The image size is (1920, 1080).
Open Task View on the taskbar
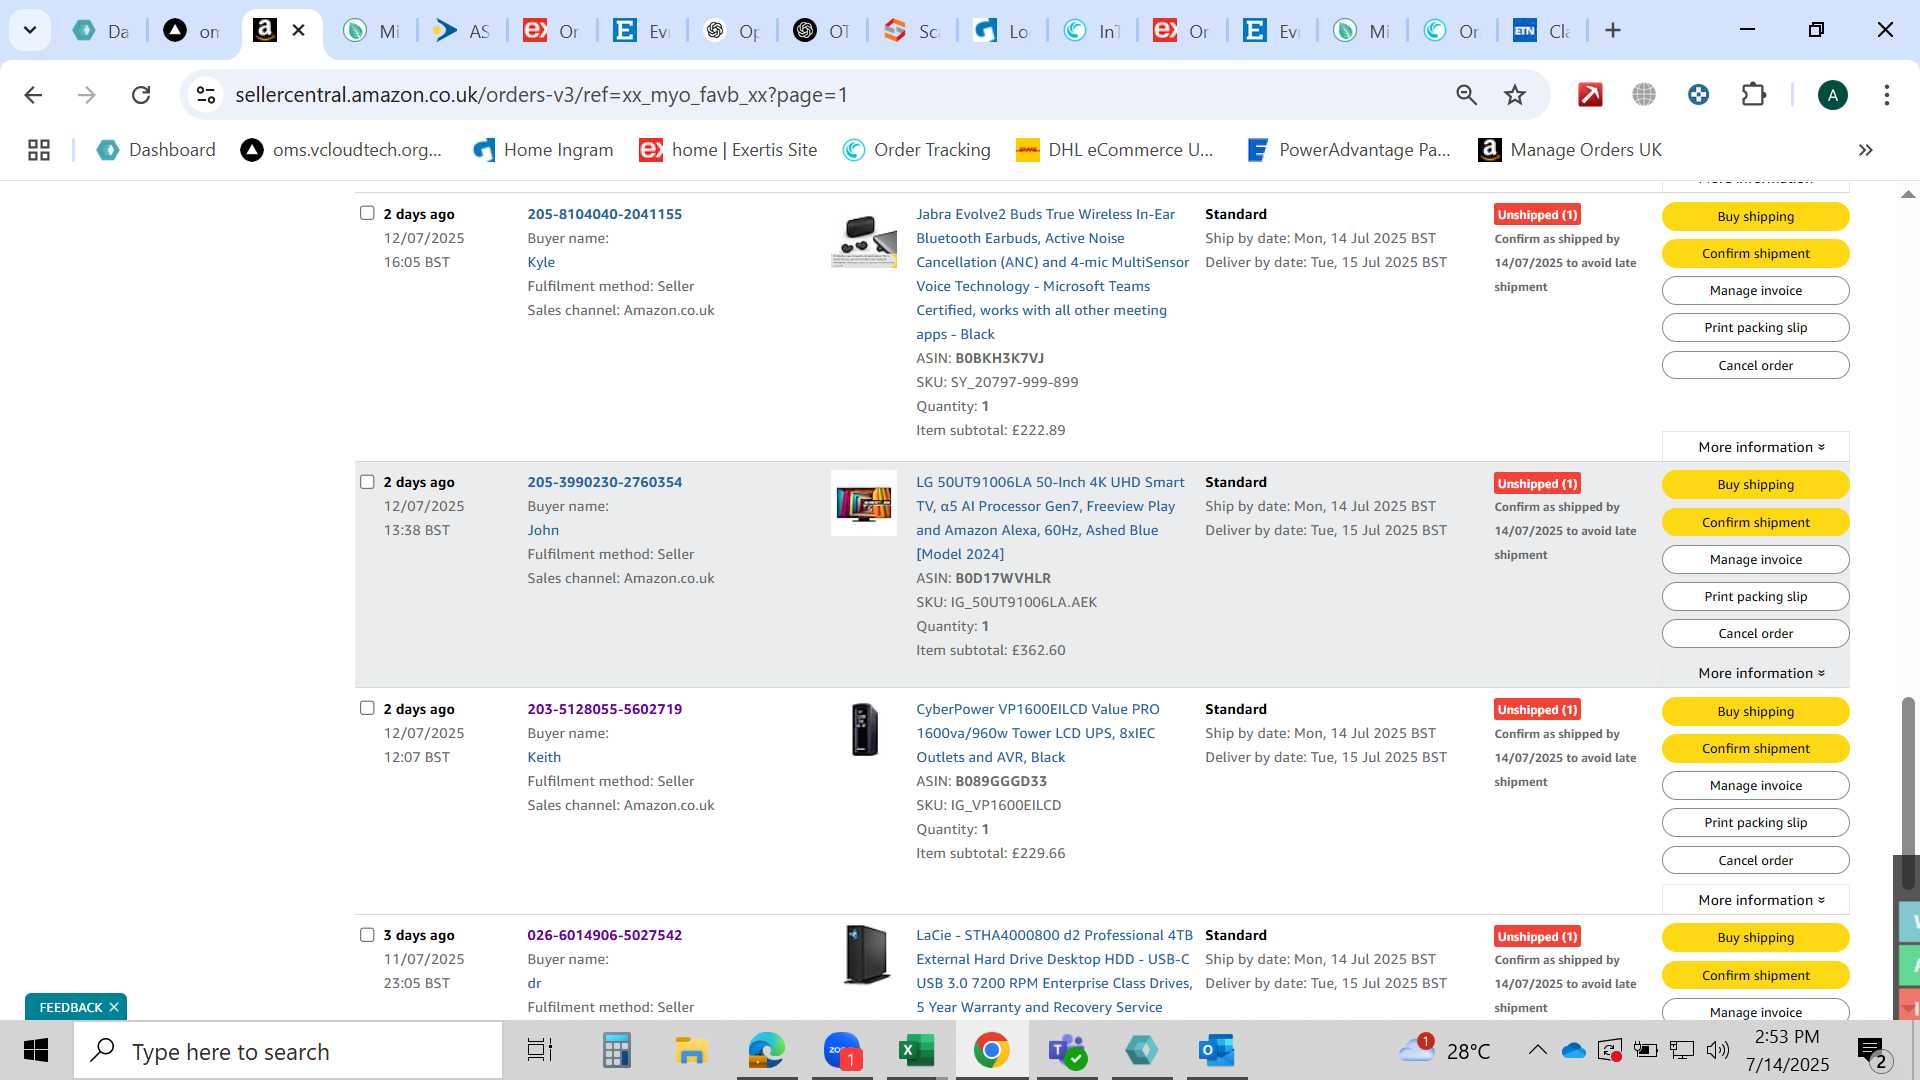click(540, 1051)
